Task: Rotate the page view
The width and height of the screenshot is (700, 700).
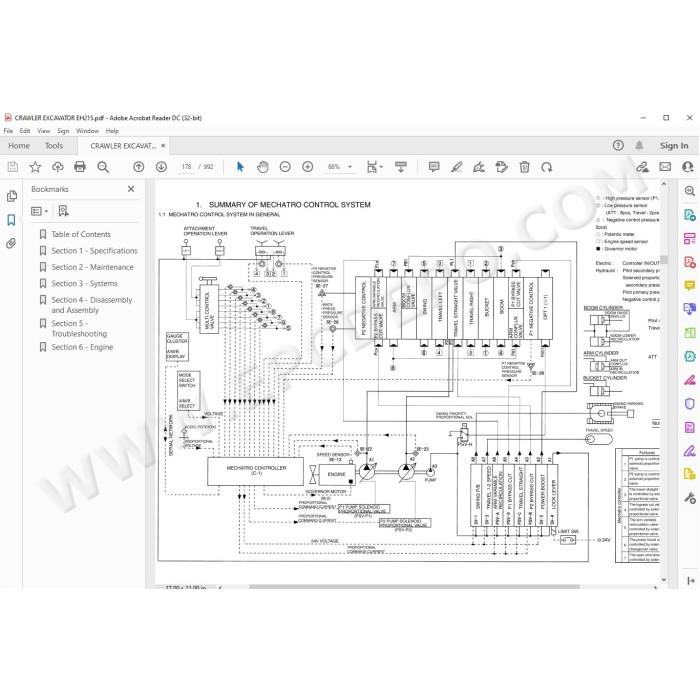Action: point(547,167)
